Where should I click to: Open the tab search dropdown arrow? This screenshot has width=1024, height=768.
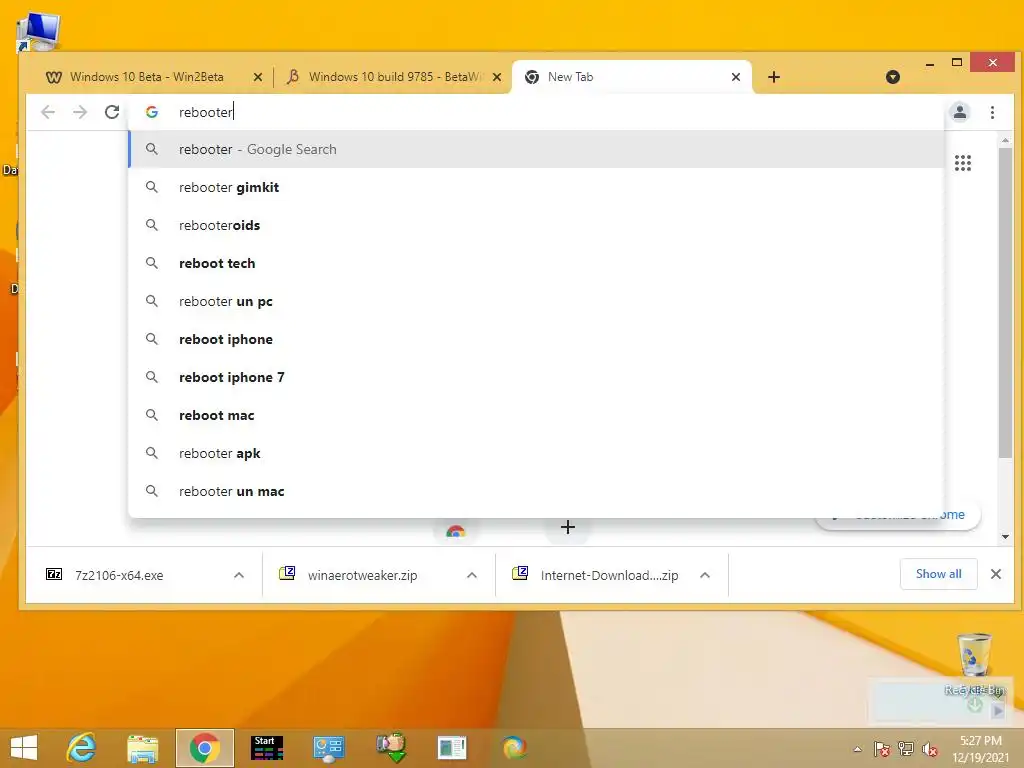tap(893, 77)
